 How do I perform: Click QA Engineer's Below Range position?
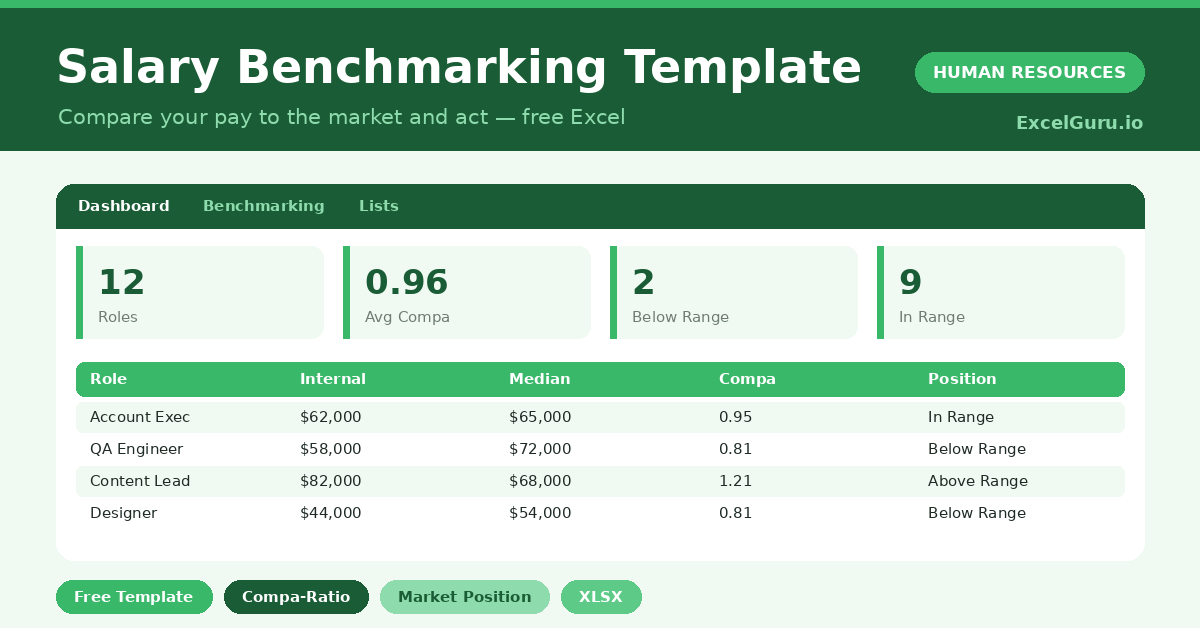(977, 449)
